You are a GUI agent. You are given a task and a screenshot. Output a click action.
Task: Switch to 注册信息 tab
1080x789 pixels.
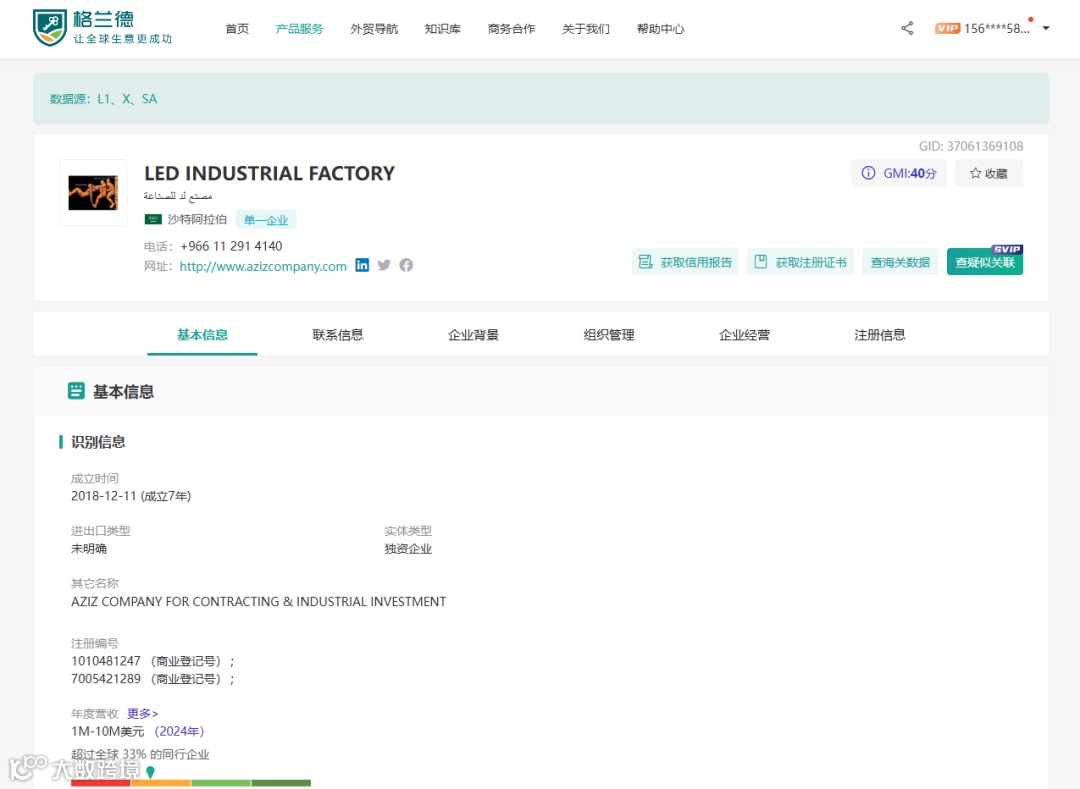[x=880, y=335]
